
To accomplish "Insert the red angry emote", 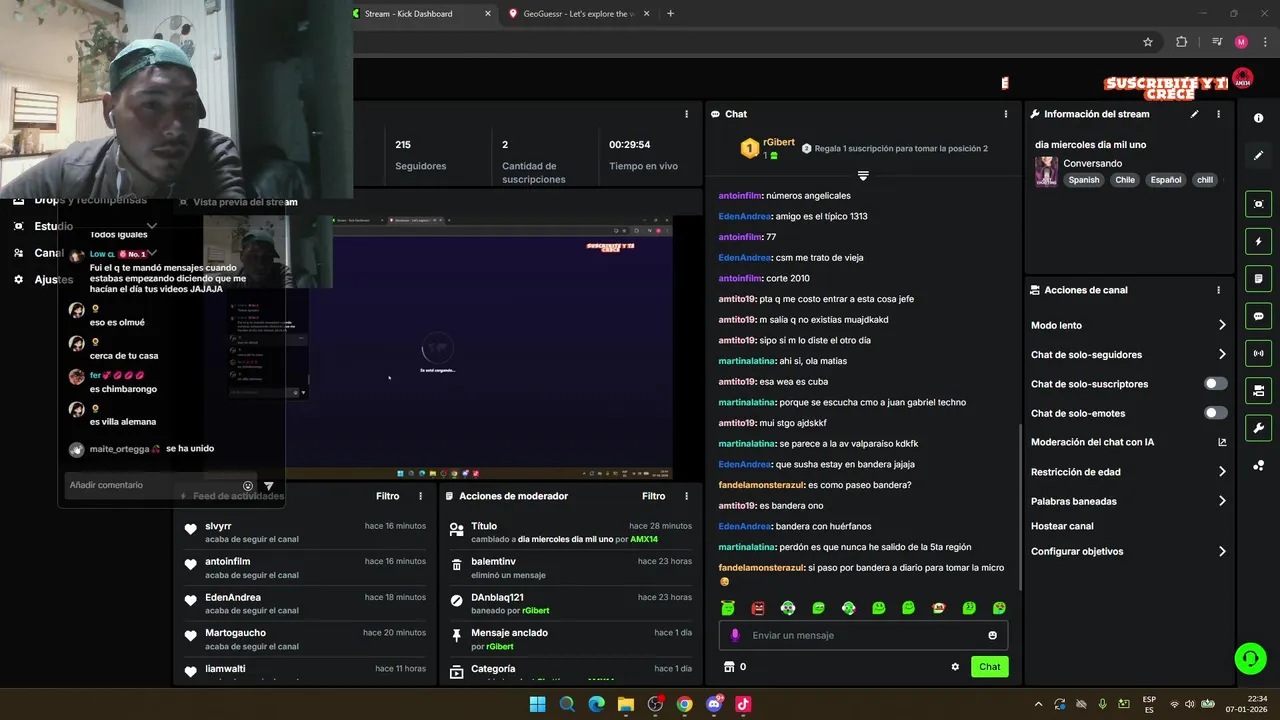I will 758,608.
